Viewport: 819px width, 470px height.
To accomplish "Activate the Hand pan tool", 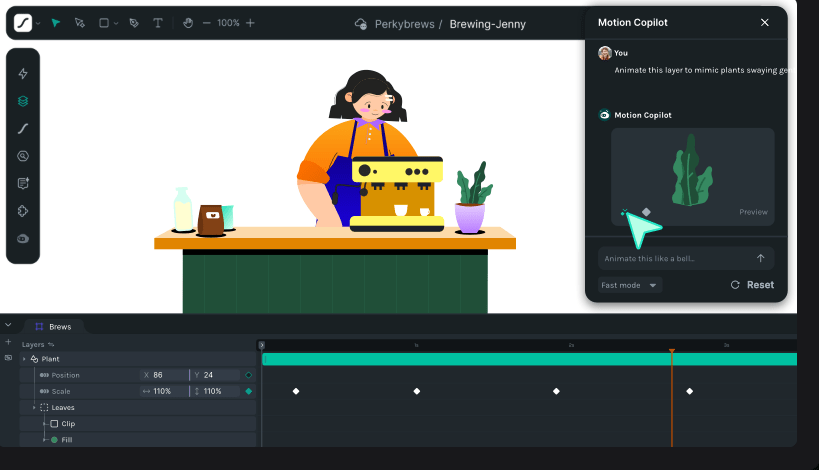I will click(x=189, y=22).
